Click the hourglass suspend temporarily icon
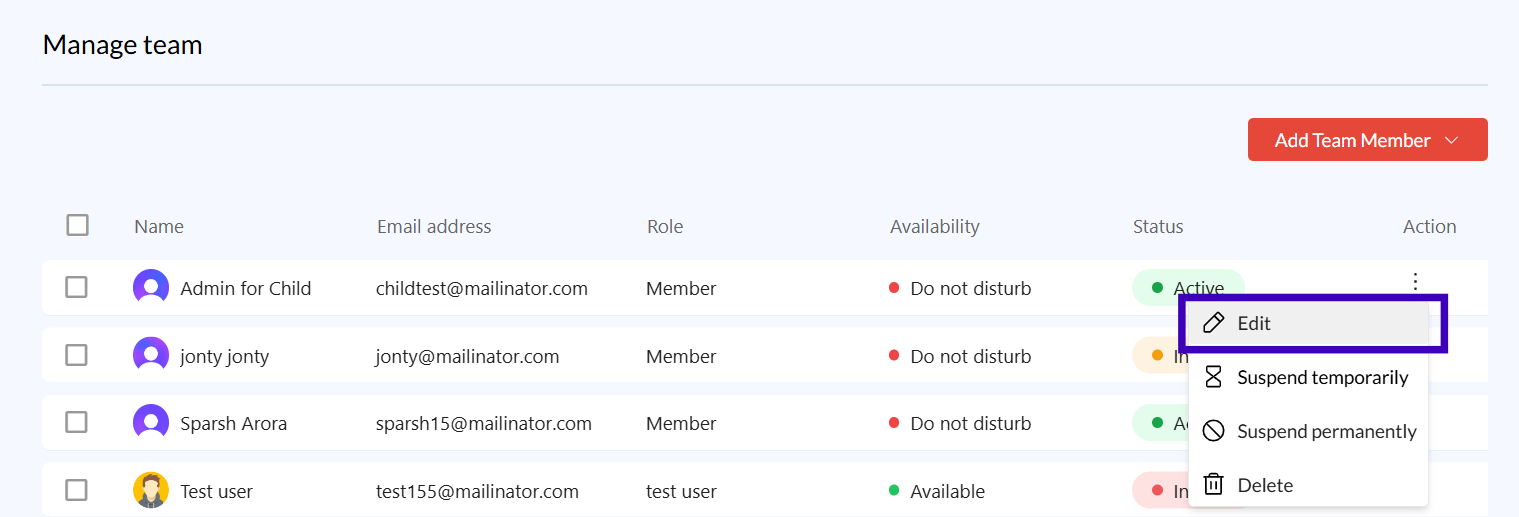This screenshot has width=1519, height=517. tap(1213, 377)
